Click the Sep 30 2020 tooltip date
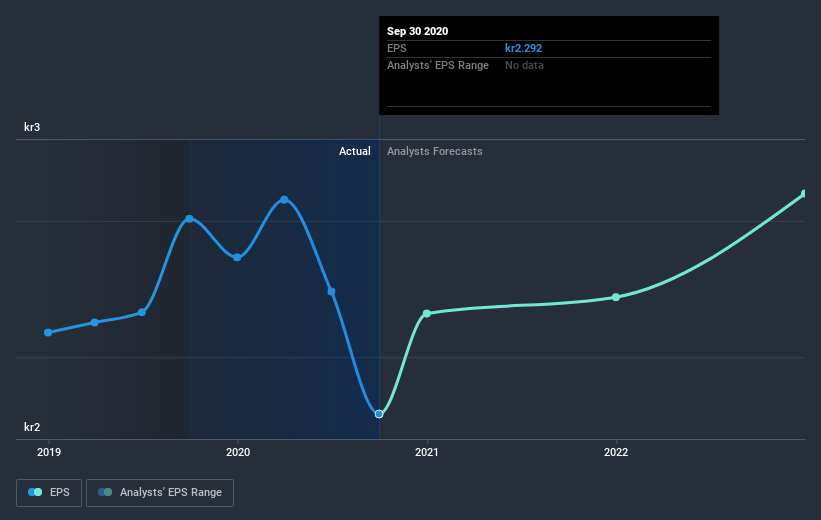Screen dimensions: 821x520 [x=417, y=31]
